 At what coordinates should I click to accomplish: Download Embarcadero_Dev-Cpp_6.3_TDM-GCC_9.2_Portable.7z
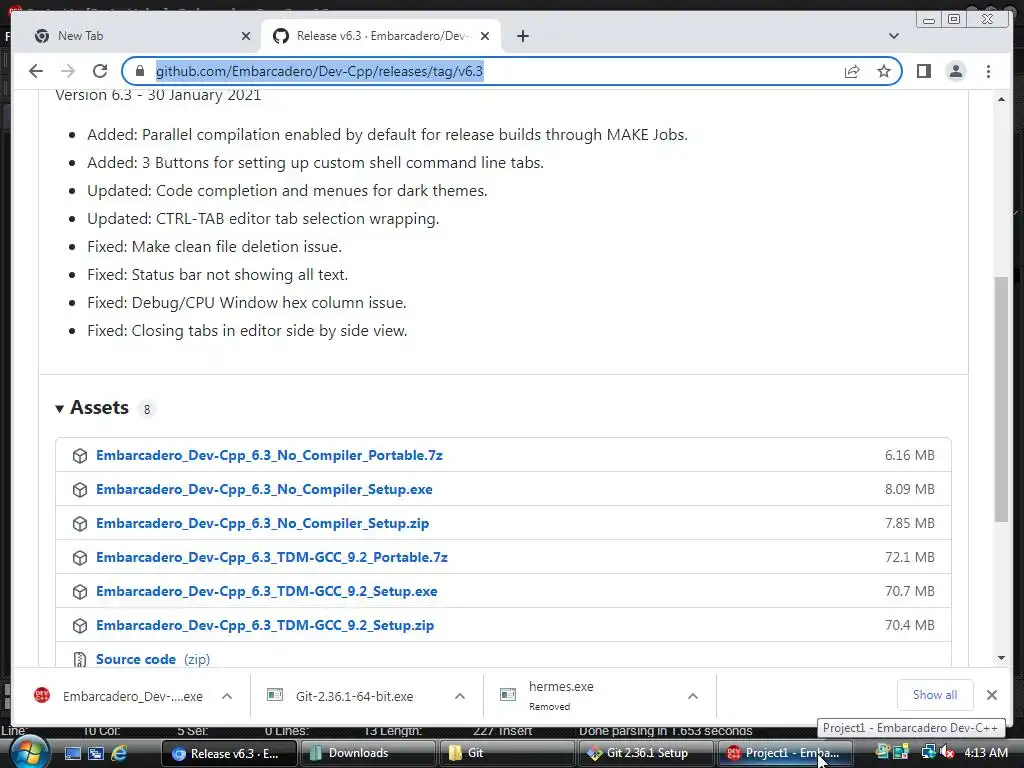tap(272, 557)
